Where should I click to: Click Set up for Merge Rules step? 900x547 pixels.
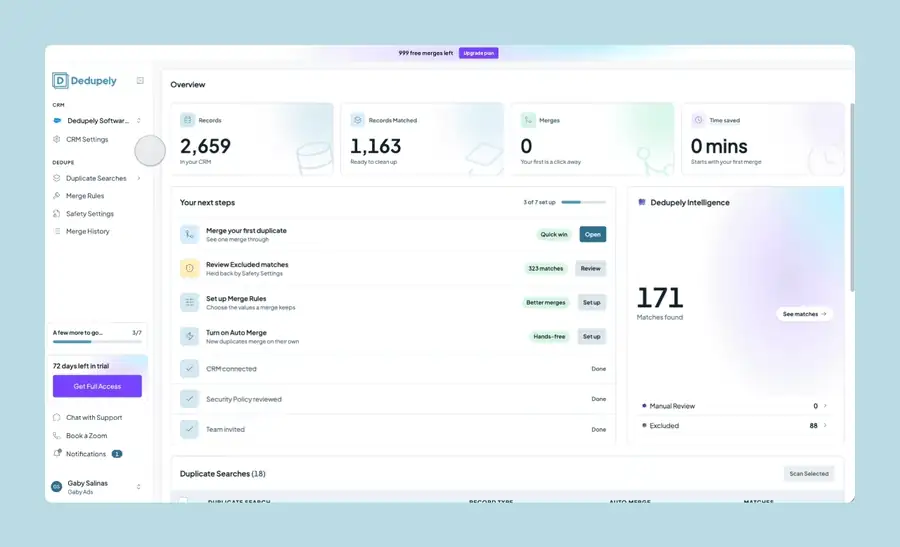(591, 302)
